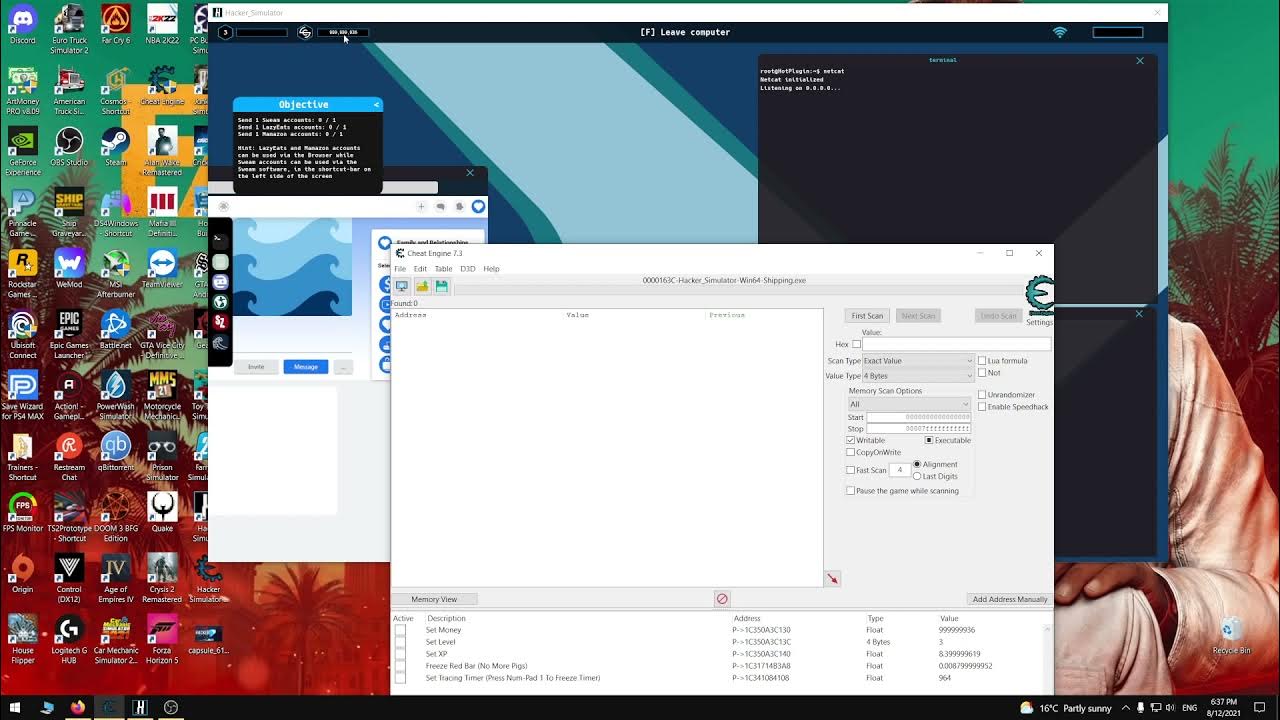Image resolution: width=1280 pixels, height=720 pixels.
Task: Click the plus icon in browser toolbar
Action: [421, 206]
